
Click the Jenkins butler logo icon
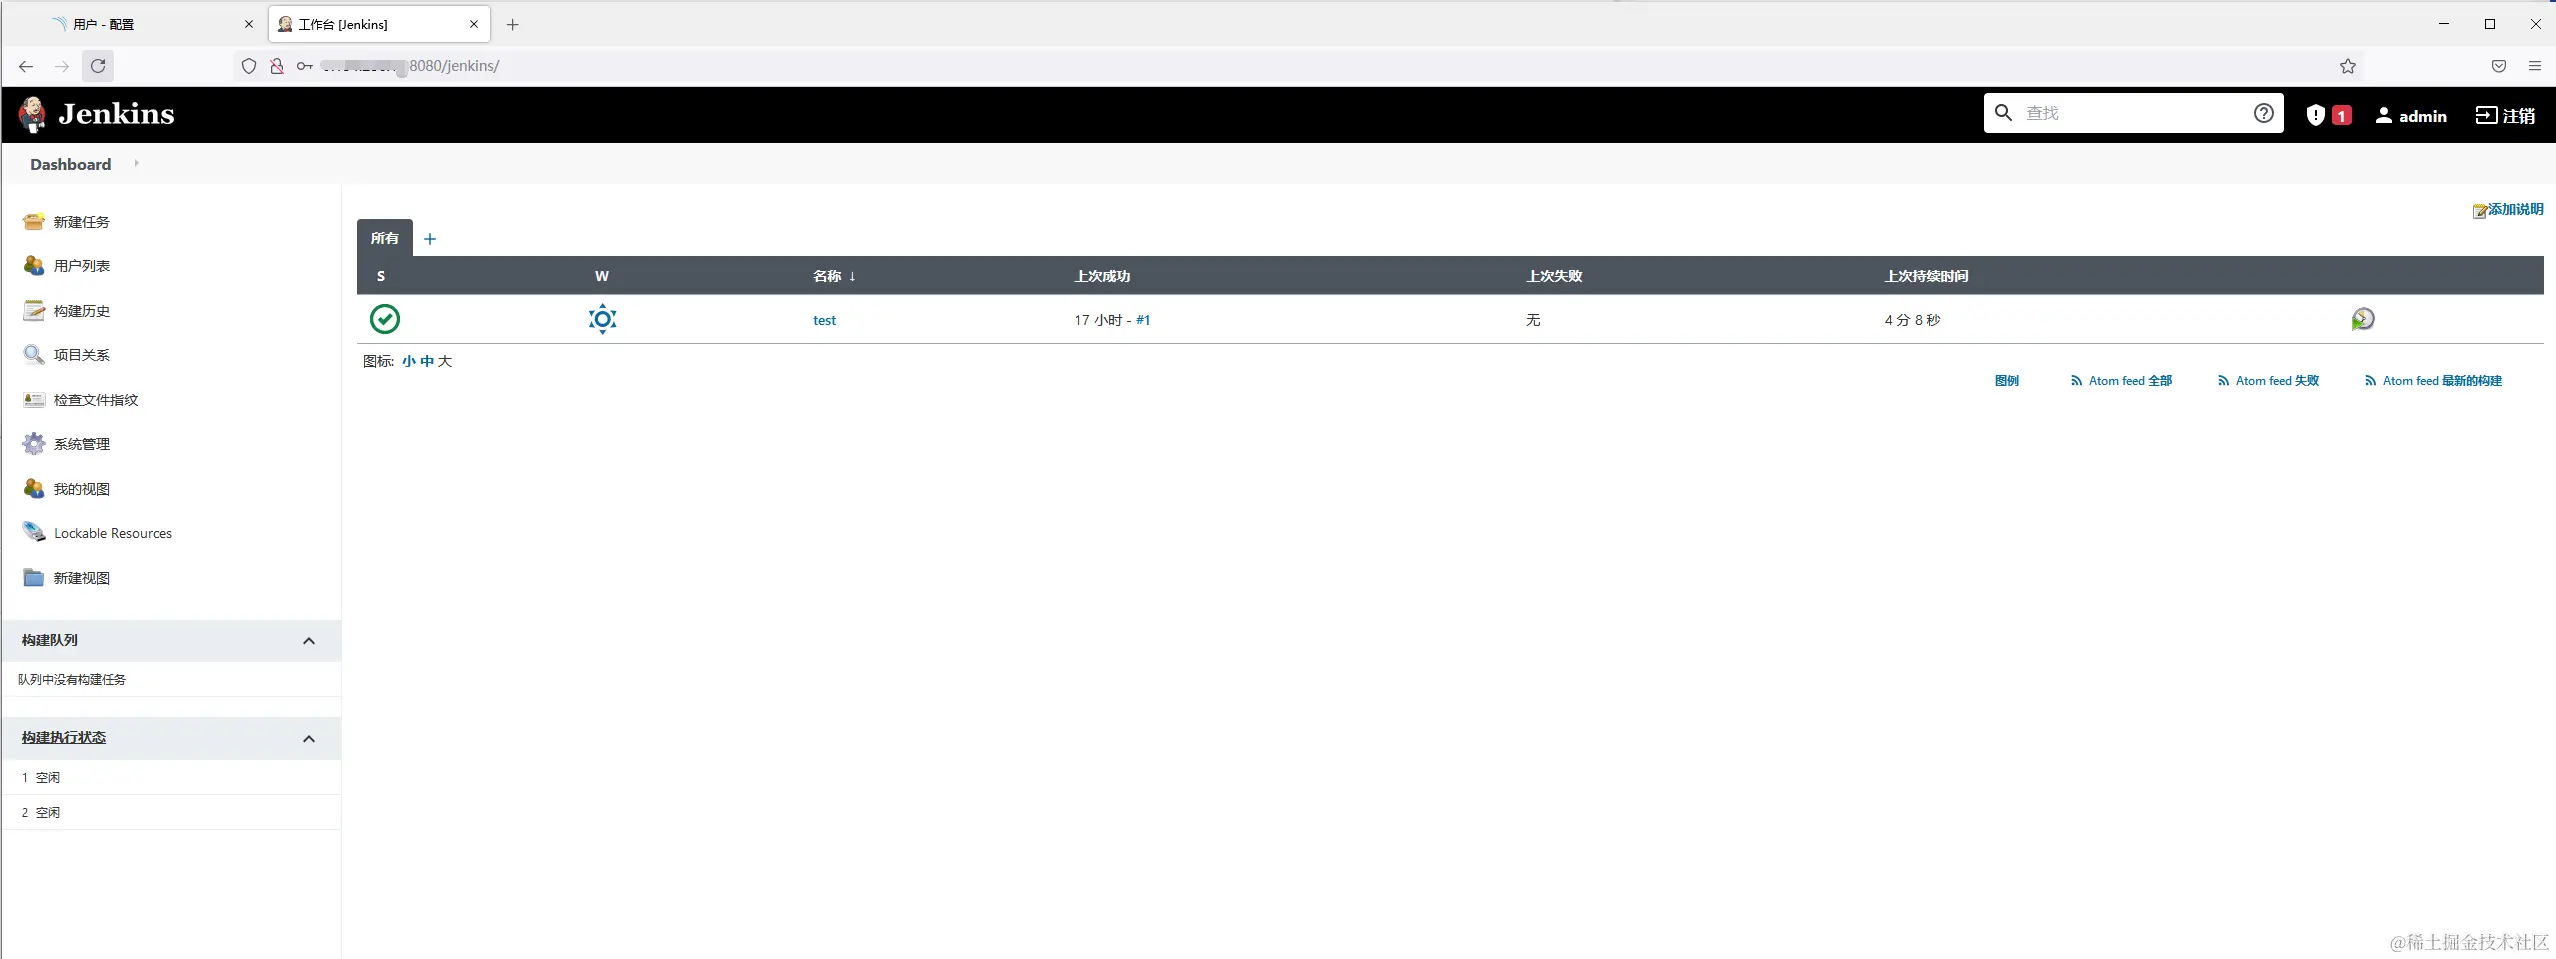[33, 114]
